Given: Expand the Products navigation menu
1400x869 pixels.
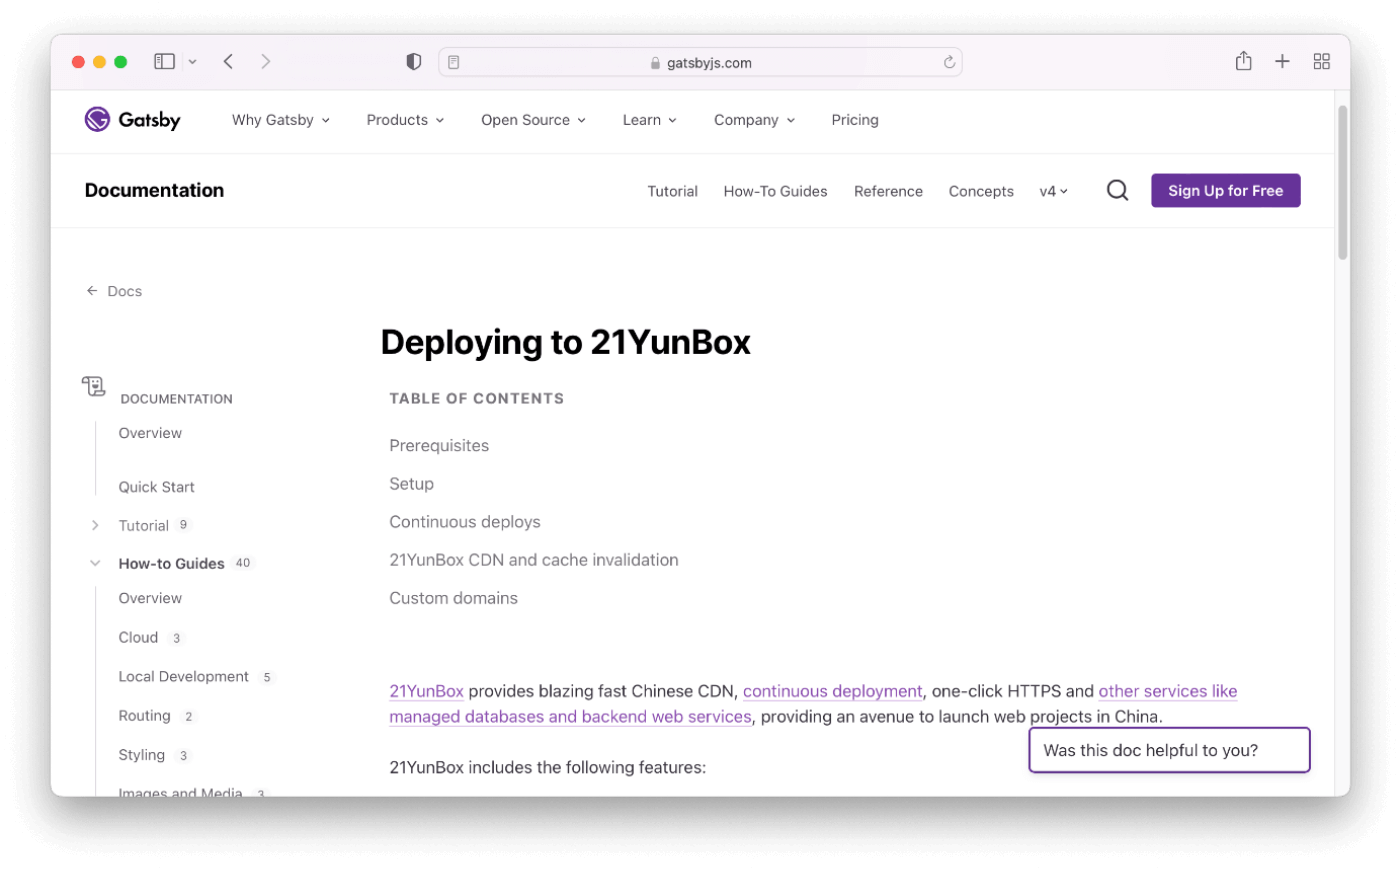Looking at the screenshot, I should pos(405,120).
